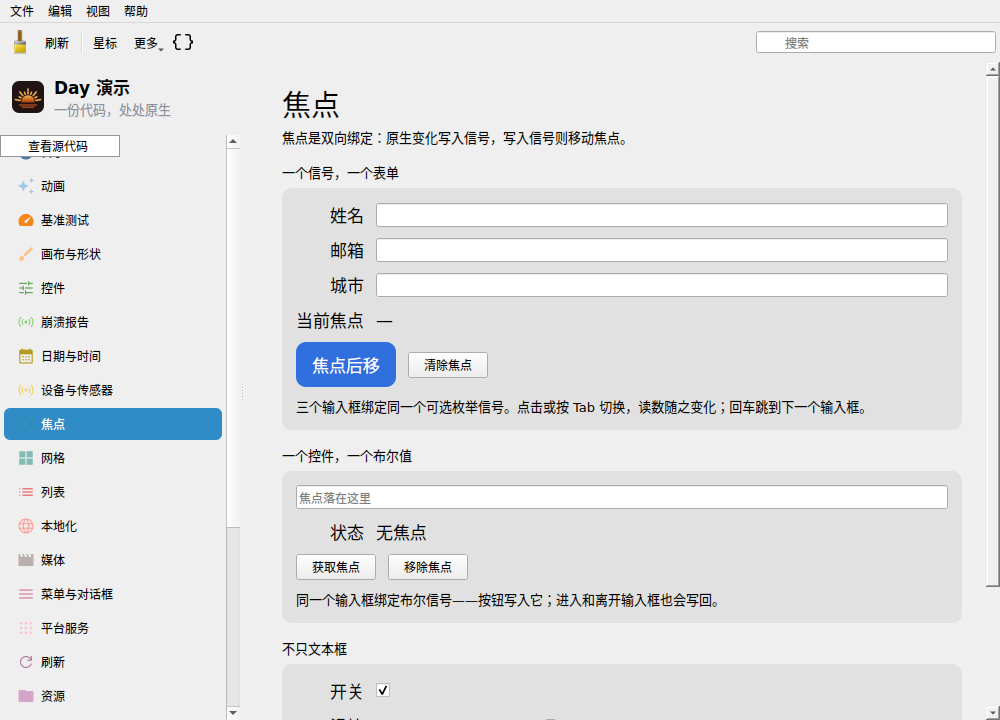This screenshot has width=1000, height=720.
Task: Click the blue 焦点后移 button
Action: tap(346, 365)
